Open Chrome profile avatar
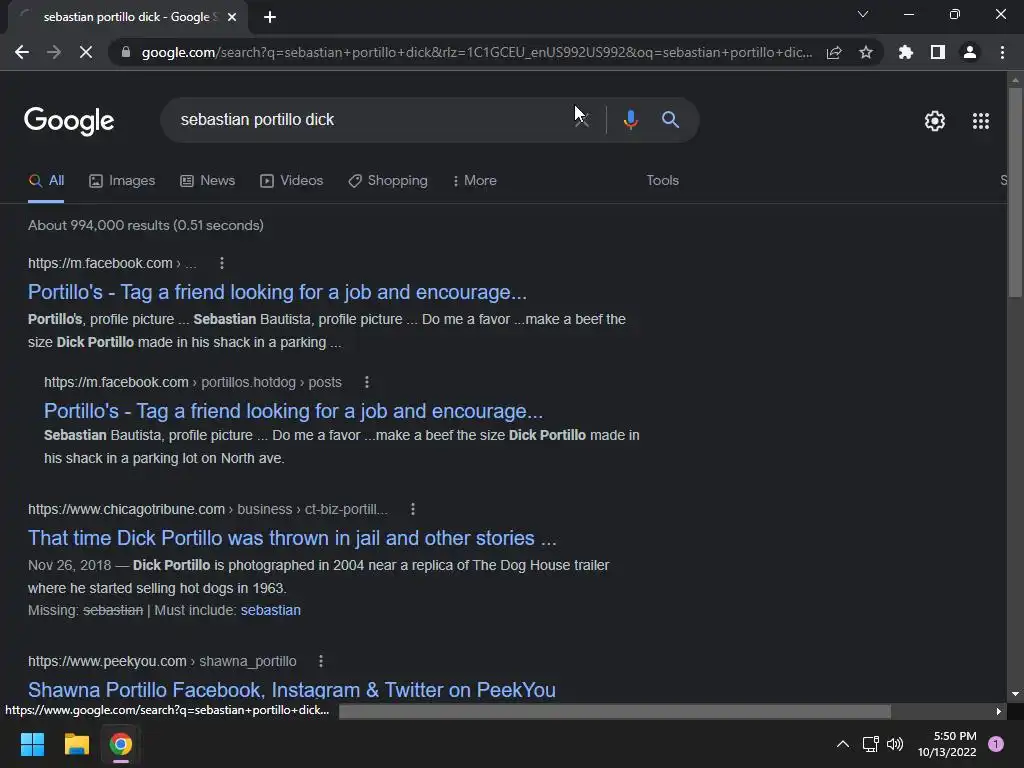 pos(970,52)
